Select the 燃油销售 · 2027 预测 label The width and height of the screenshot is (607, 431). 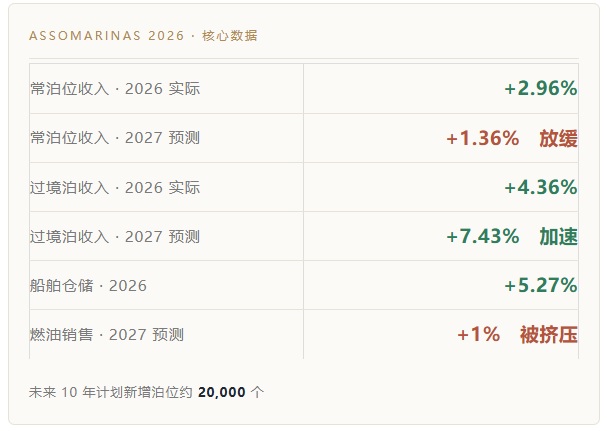point(107,335)
